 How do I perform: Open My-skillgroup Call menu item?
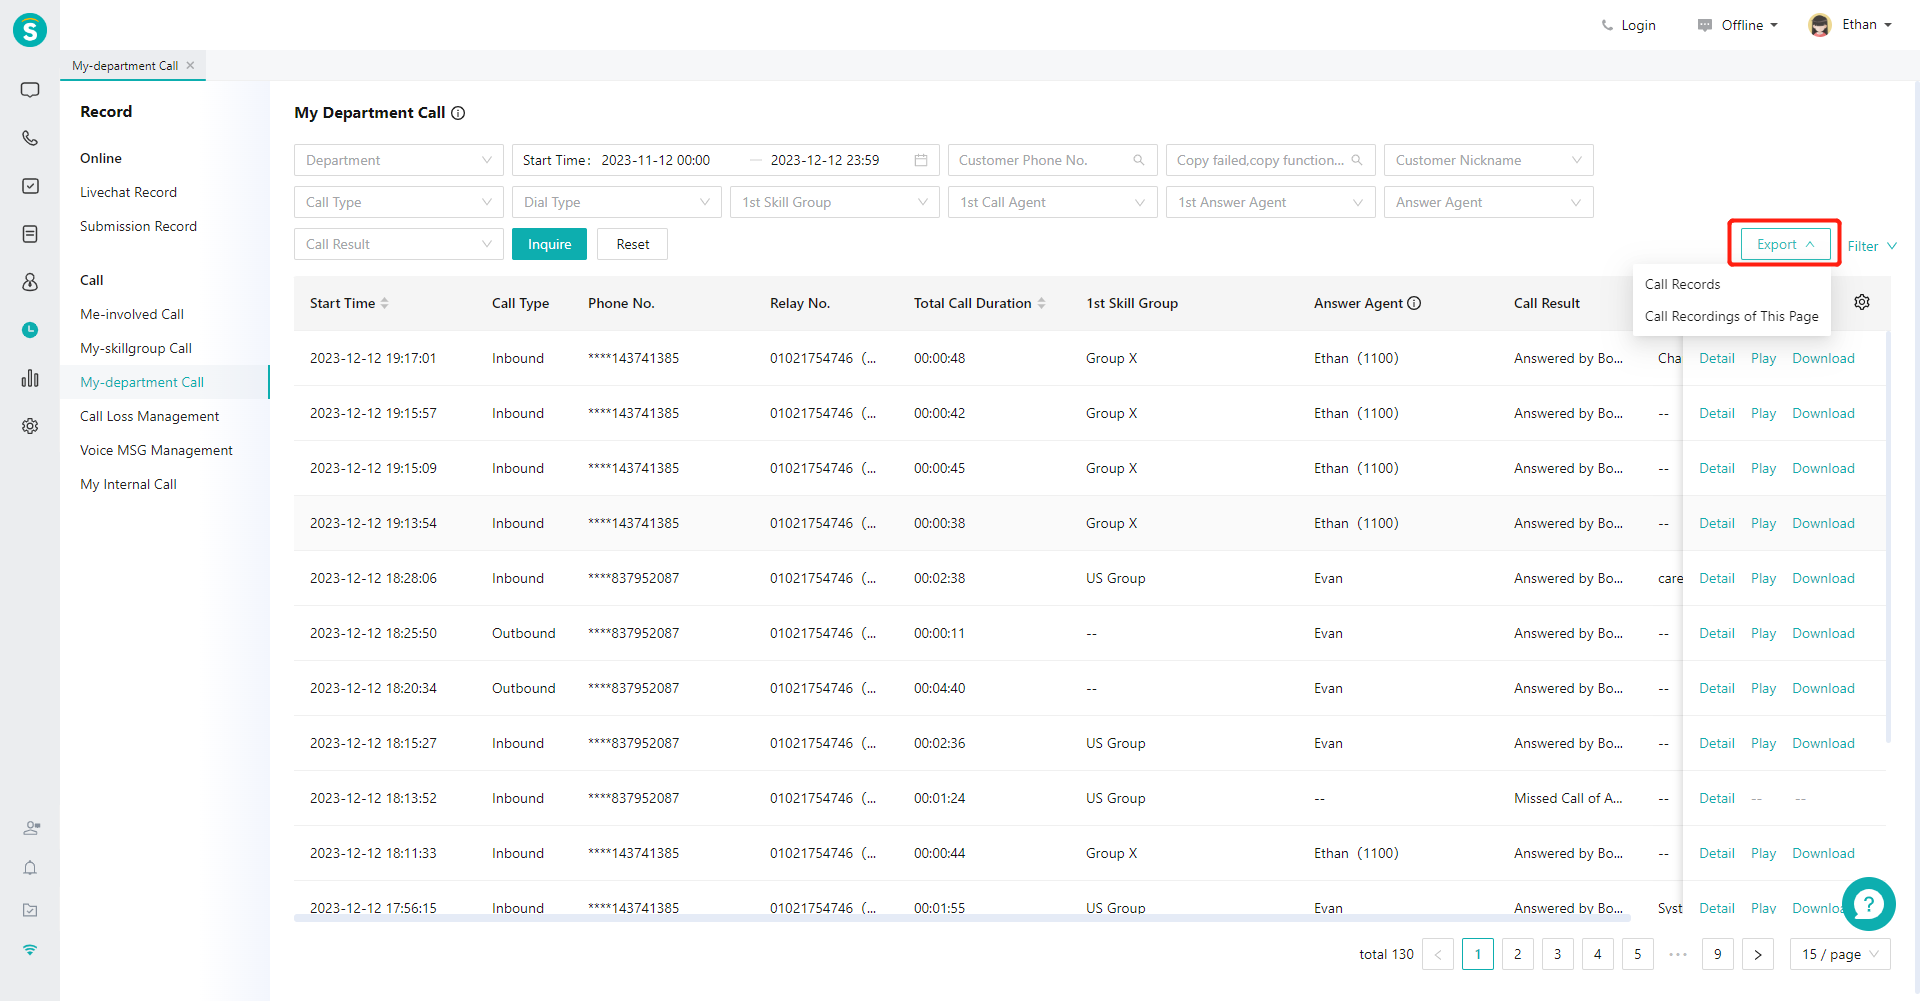click(x=136, y=348)
